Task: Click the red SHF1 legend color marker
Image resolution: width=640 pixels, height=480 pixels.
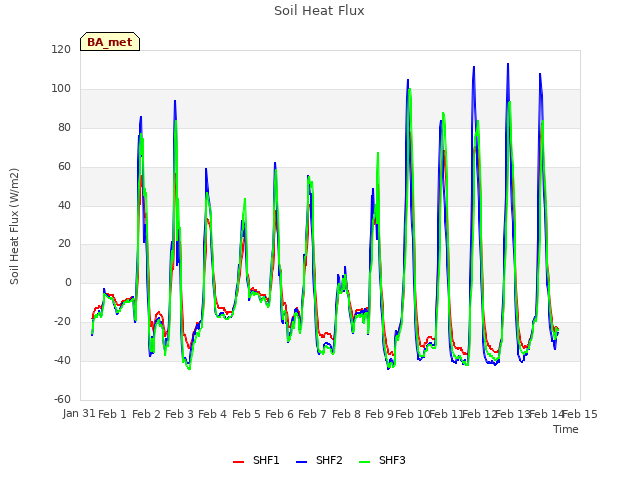Action: click(238, 461)
